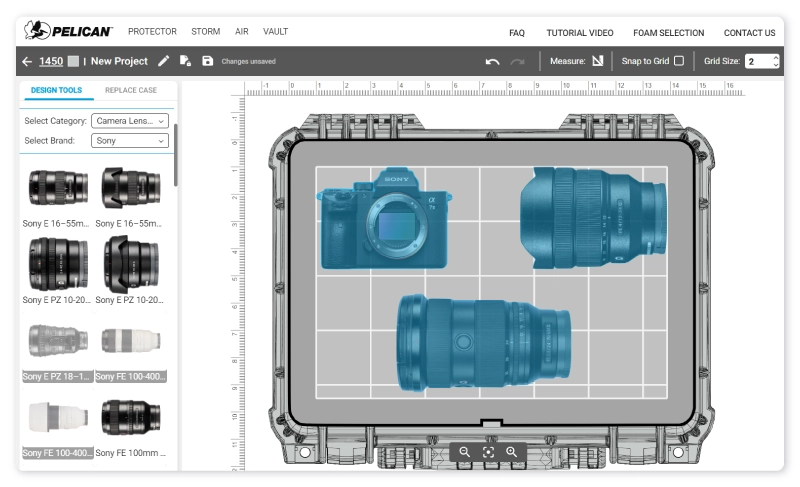
Task: Activate the Measure ruler tool
Action: 597,61
